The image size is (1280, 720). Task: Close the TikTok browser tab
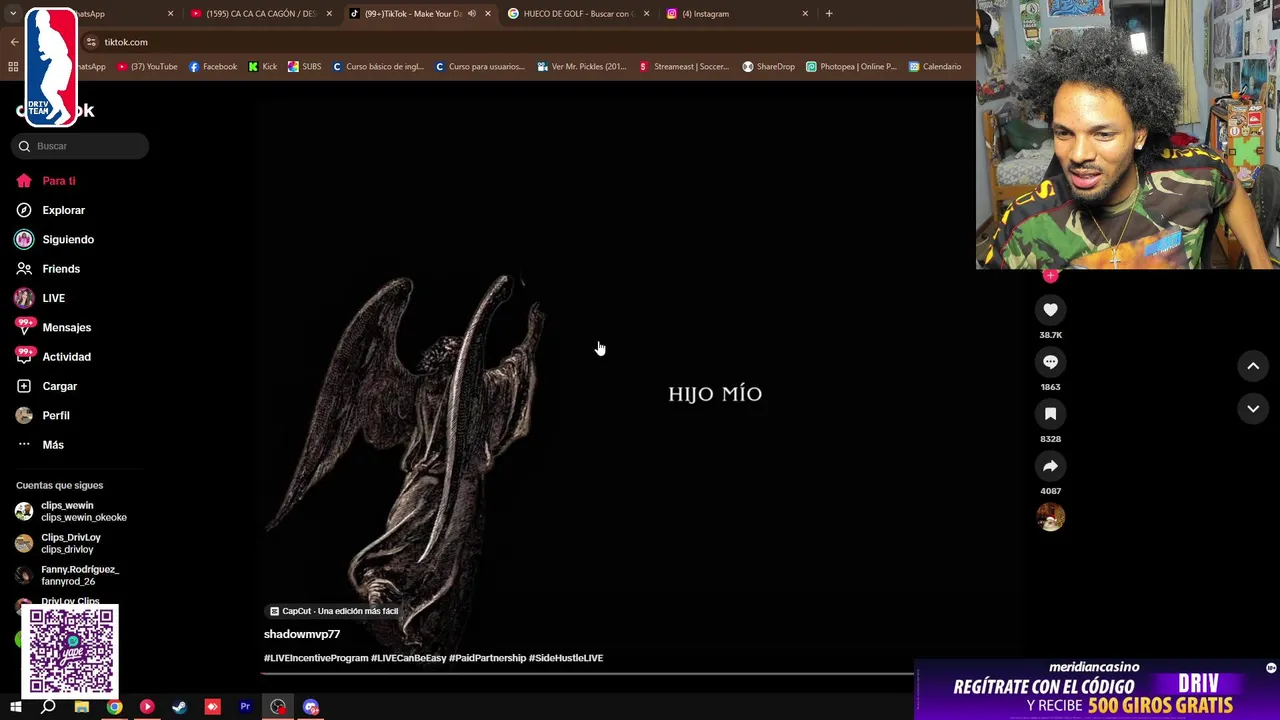[x=487, y=14]
